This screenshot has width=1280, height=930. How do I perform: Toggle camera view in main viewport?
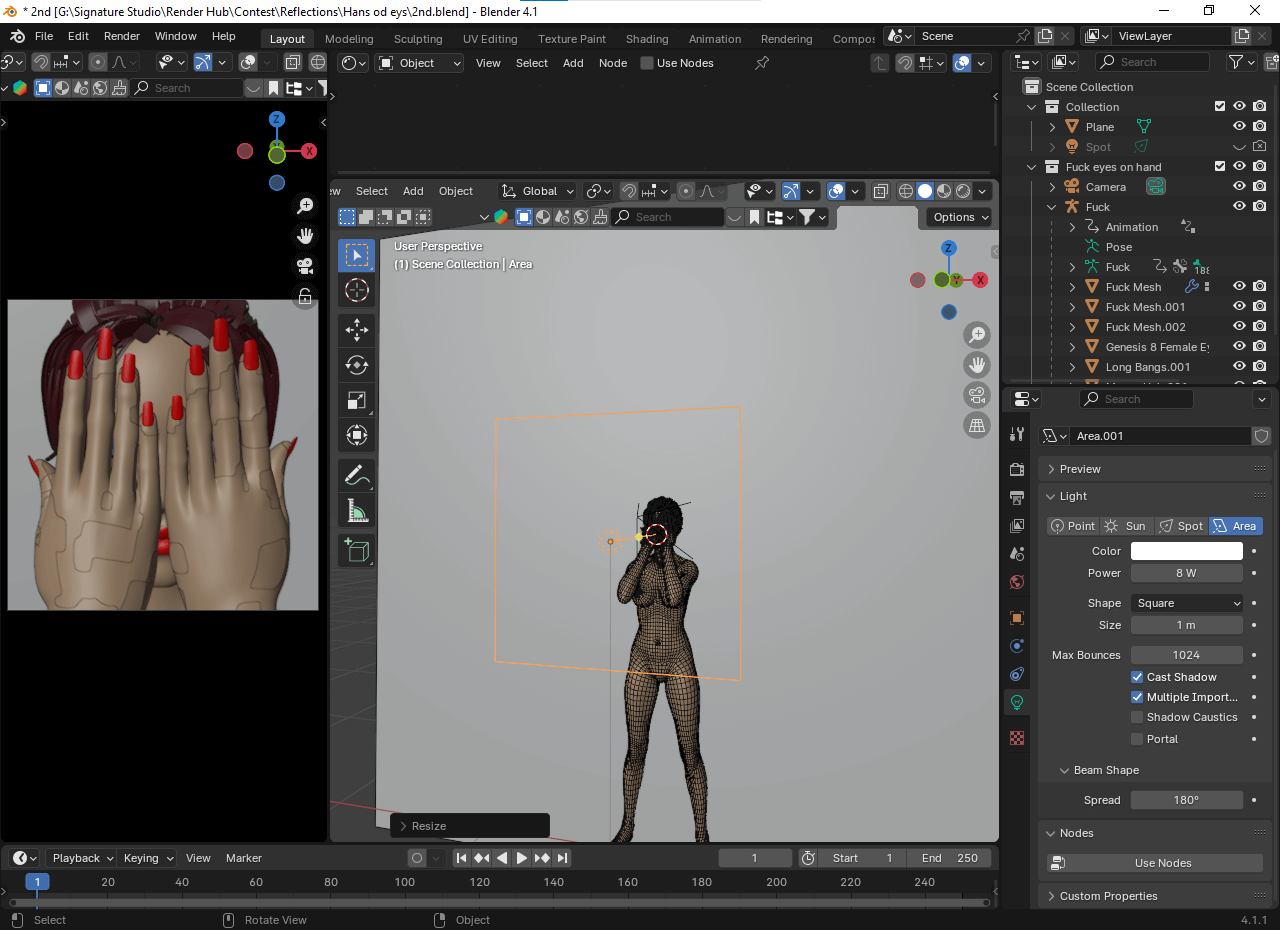click(977, 395)
